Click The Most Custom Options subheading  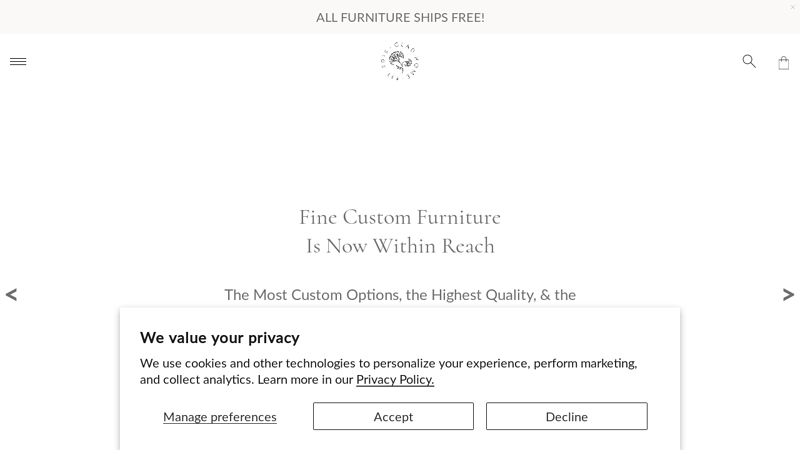pyautogui.click(x=400, y=295)
